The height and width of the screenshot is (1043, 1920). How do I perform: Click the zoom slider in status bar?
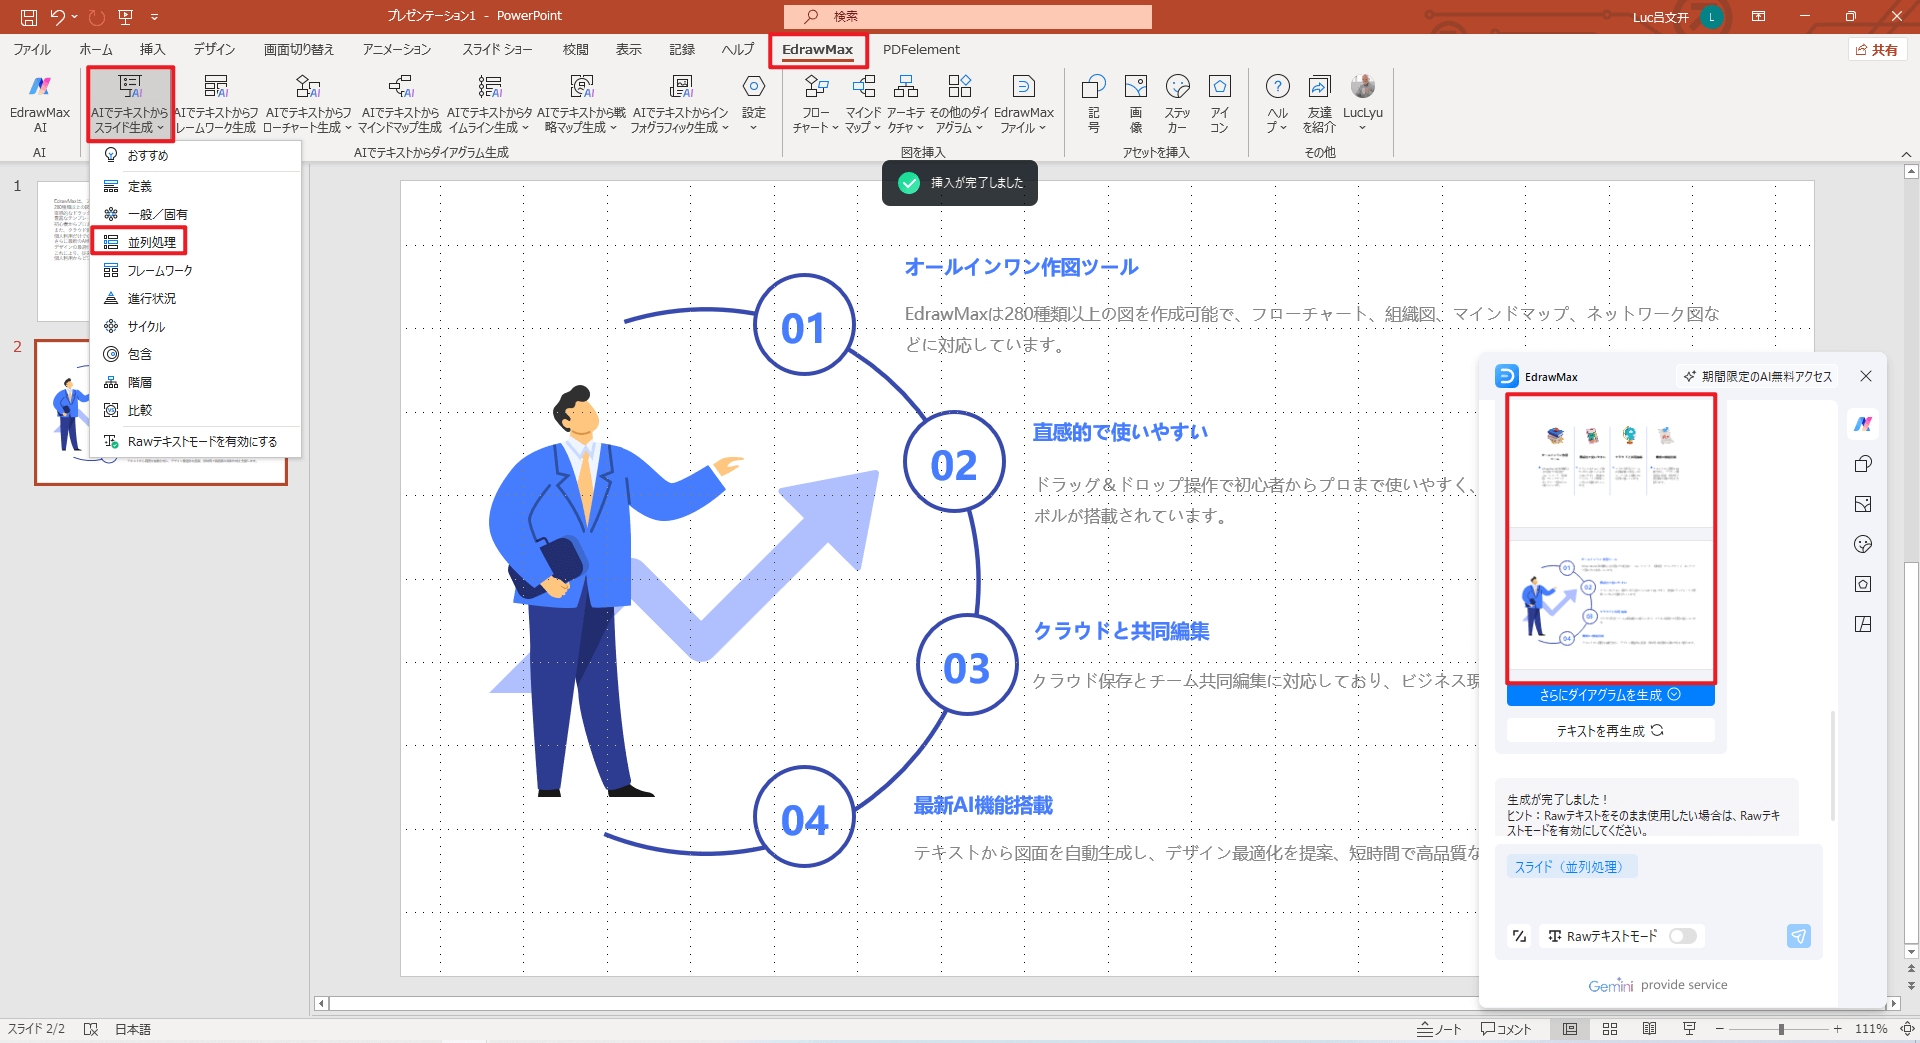1780,1029
